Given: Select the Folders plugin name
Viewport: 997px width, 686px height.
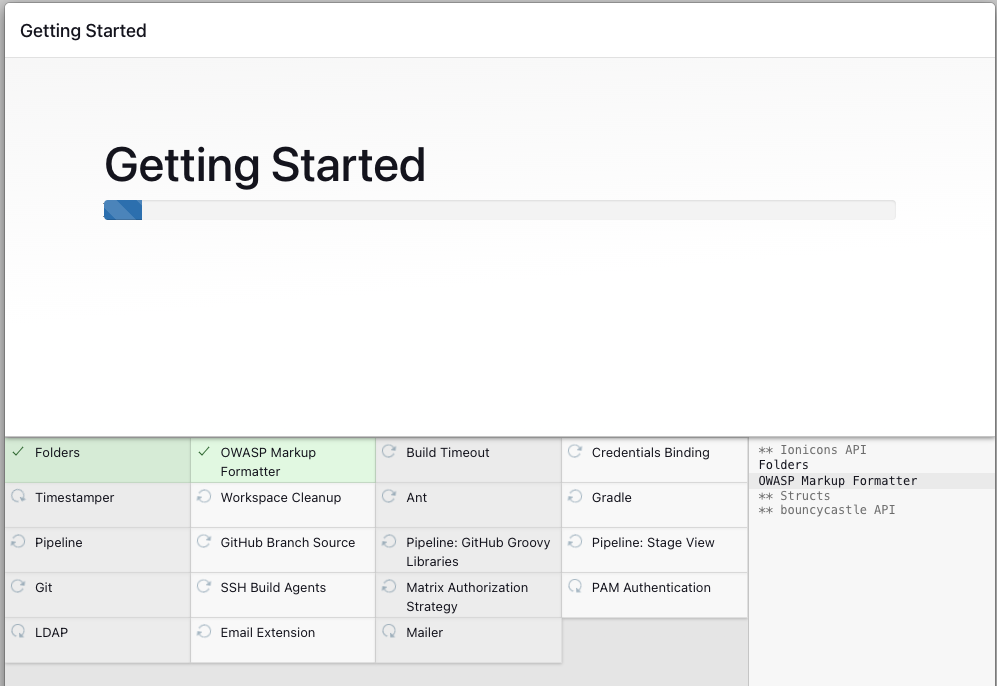Looking at the screenshot, I should tap(57, 453).
